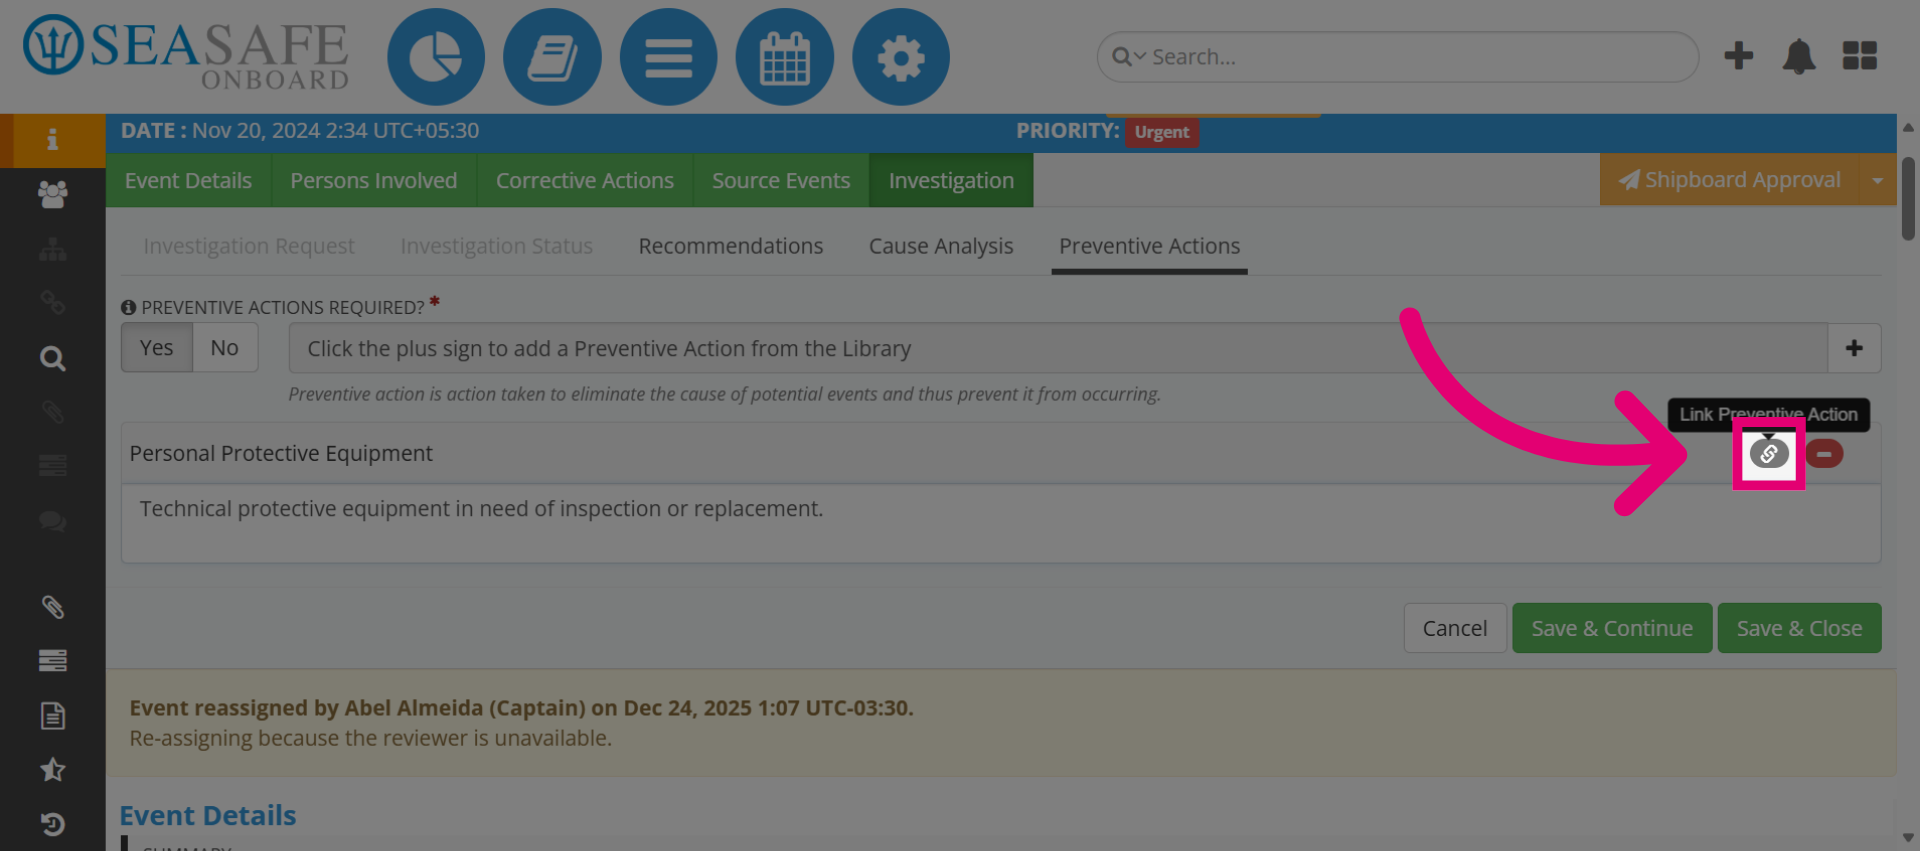Select the info icon in left sidebar
Image resolution: width=1920 pixels, height=851 pixels.
(52, 140)
